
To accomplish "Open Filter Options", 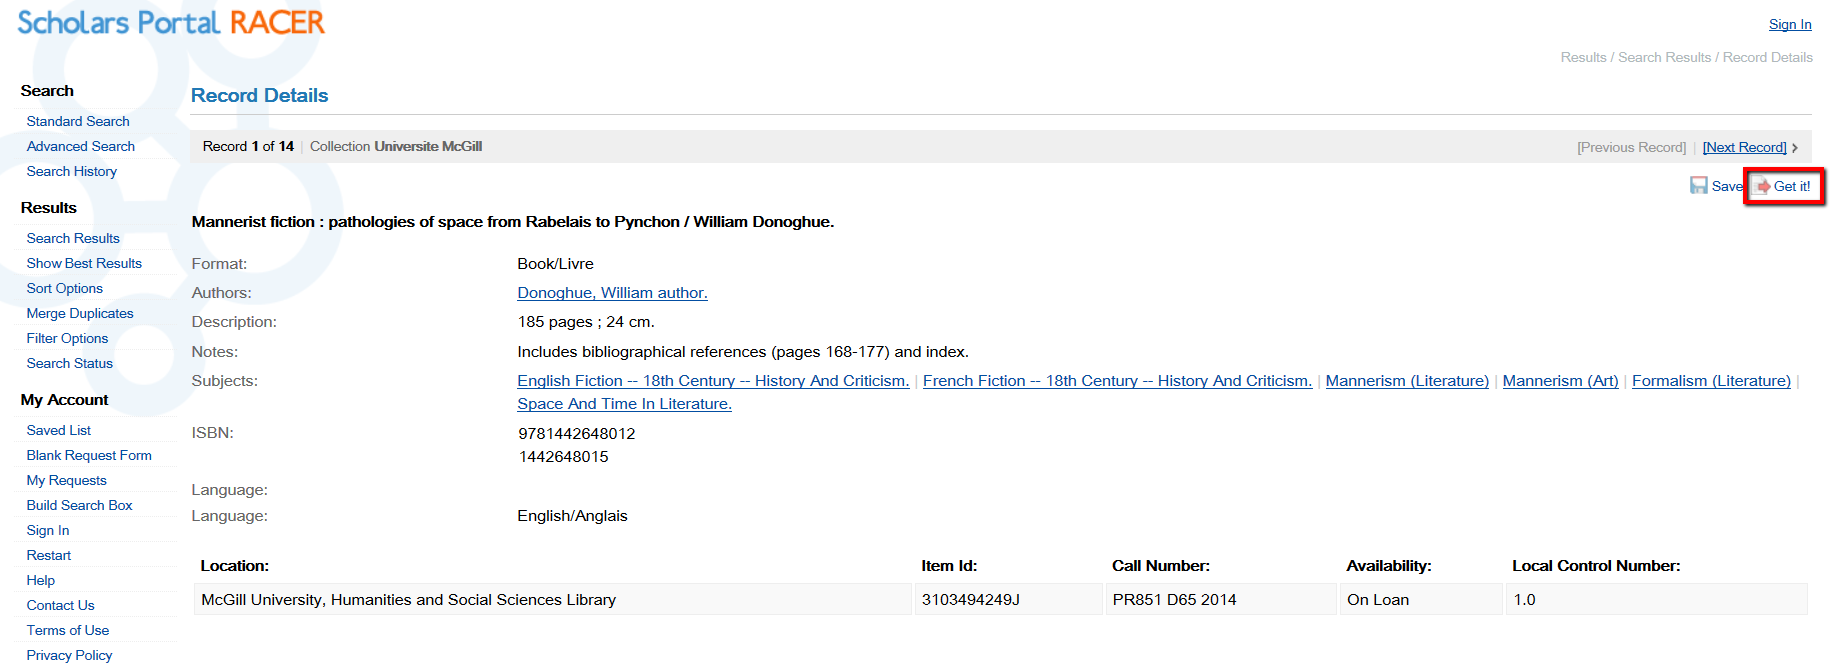I will 67,338.
